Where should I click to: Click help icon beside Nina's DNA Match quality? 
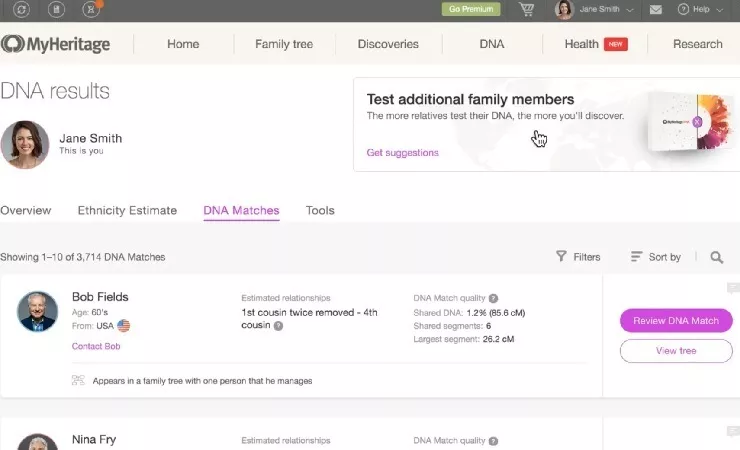[x=493, y=441]
